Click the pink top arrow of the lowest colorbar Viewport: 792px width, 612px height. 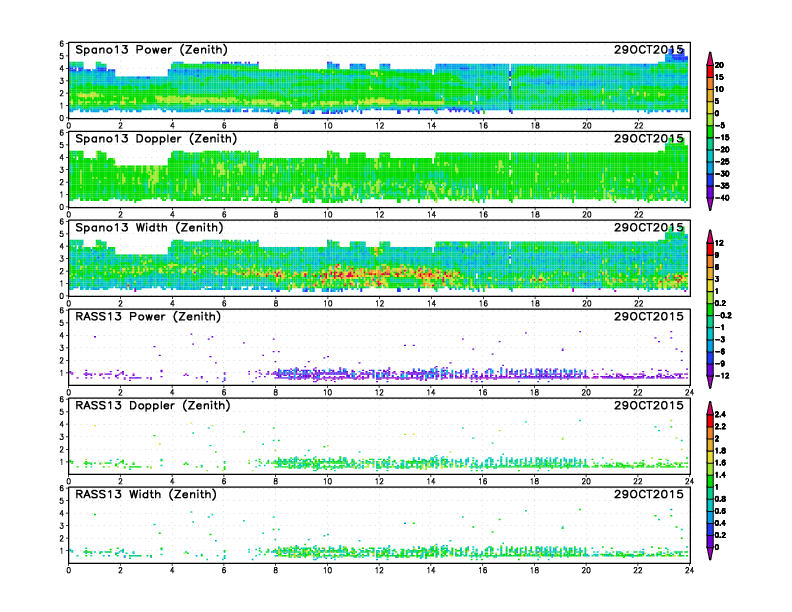point(710,407)
